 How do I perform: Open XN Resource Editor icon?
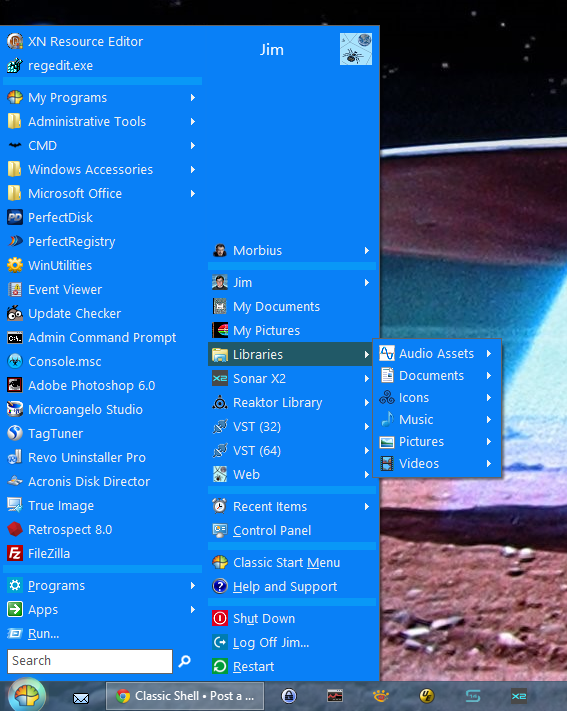[15, 41]
